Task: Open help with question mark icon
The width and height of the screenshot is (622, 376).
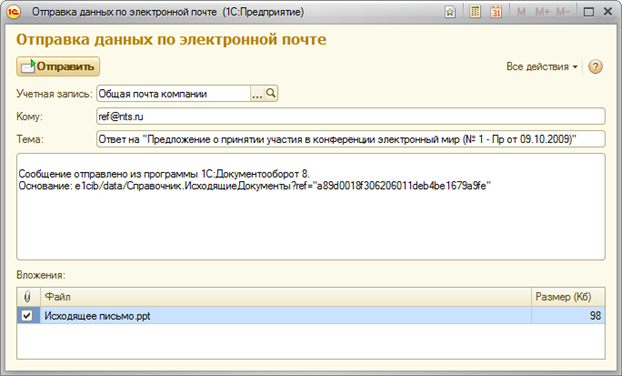Action: coord(595,67)
